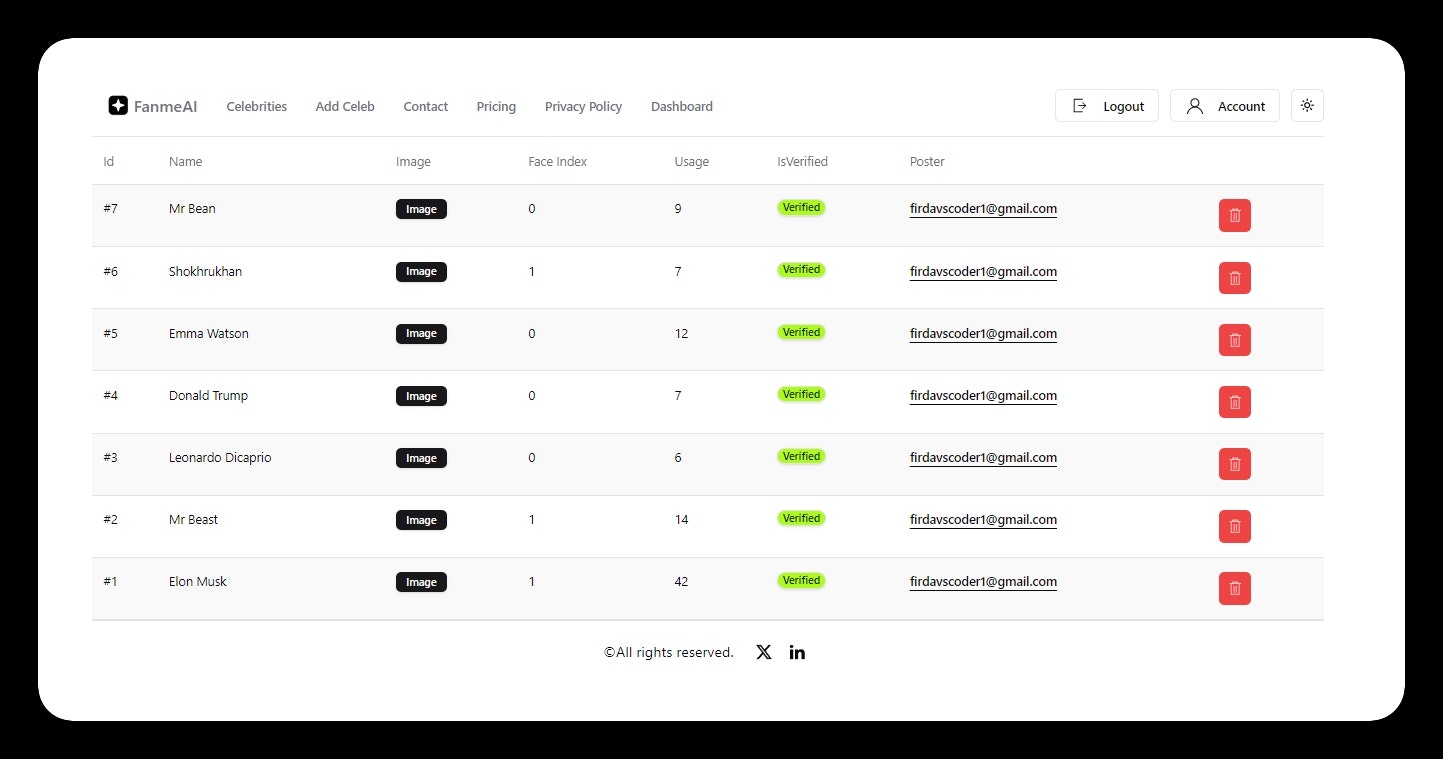Open Shokhrukhan's Image badge
The image size is (1443, 759).
click(x=421, y=271)
